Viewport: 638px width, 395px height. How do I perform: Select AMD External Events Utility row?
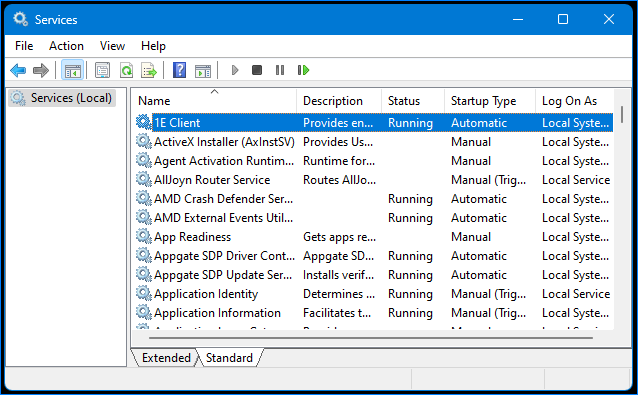(x=374, y=218)
